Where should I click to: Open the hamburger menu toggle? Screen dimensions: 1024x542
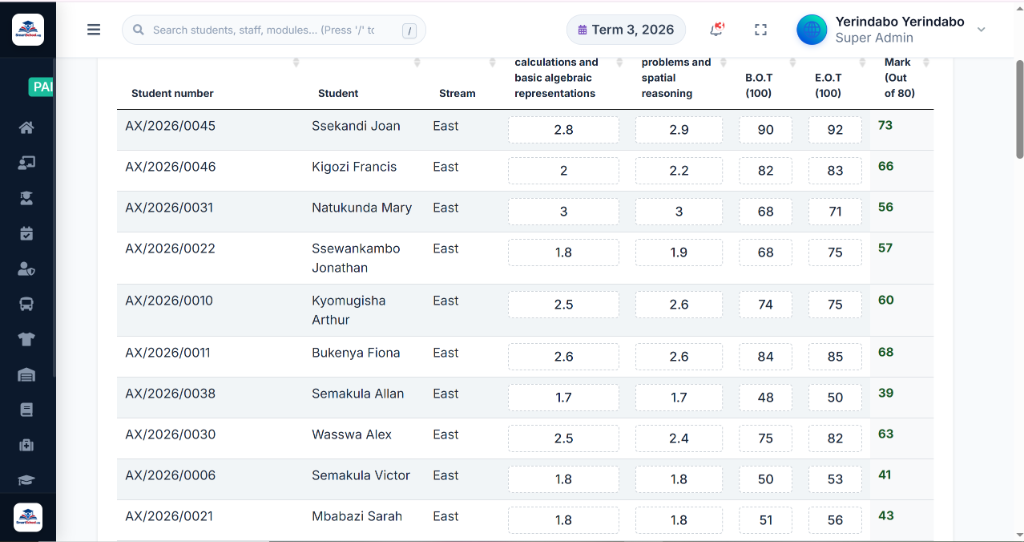click(x=94, y=29)
